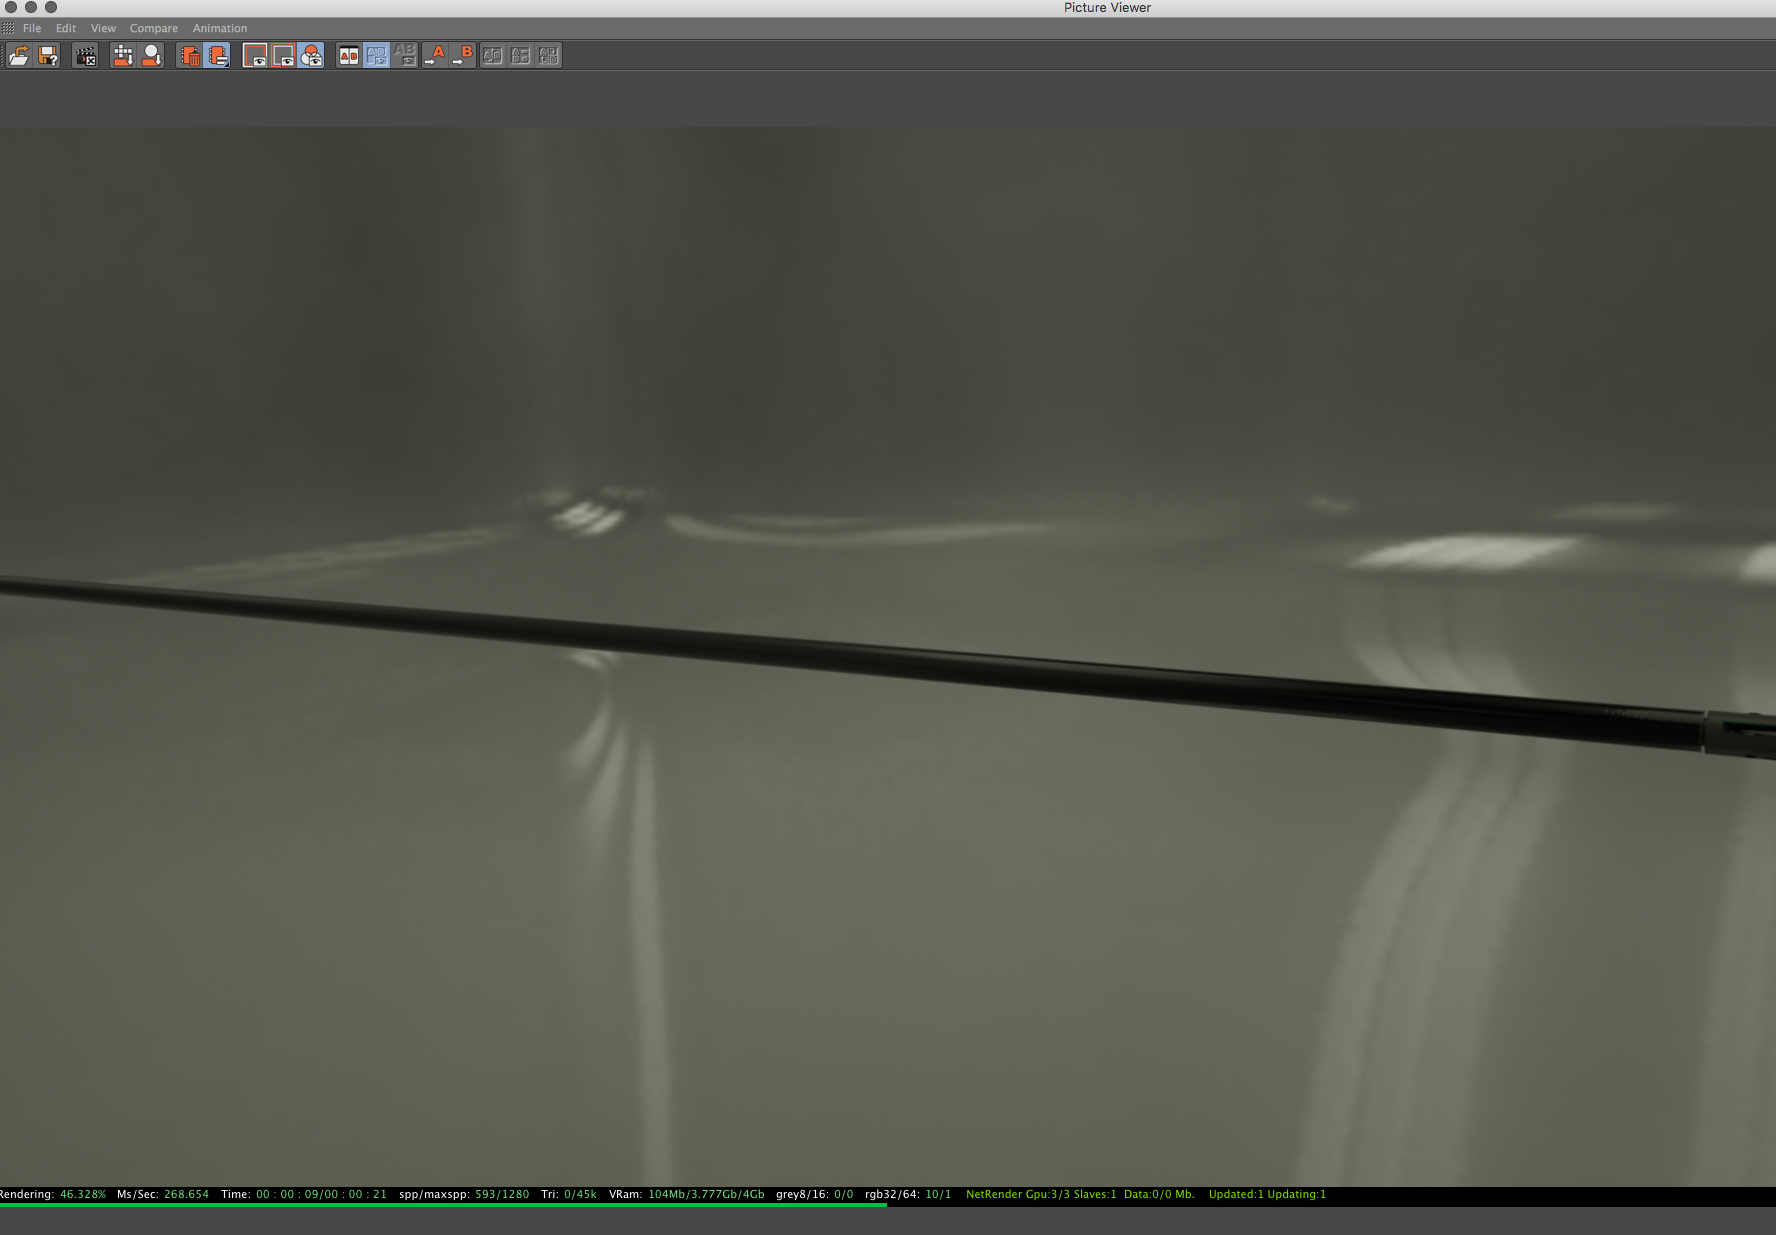The height and width of the screenshot is (1235, 1776).
Task: Click the NetRender Gpu:3/3 Slaves:1 text
Action: point(1041,1194)
